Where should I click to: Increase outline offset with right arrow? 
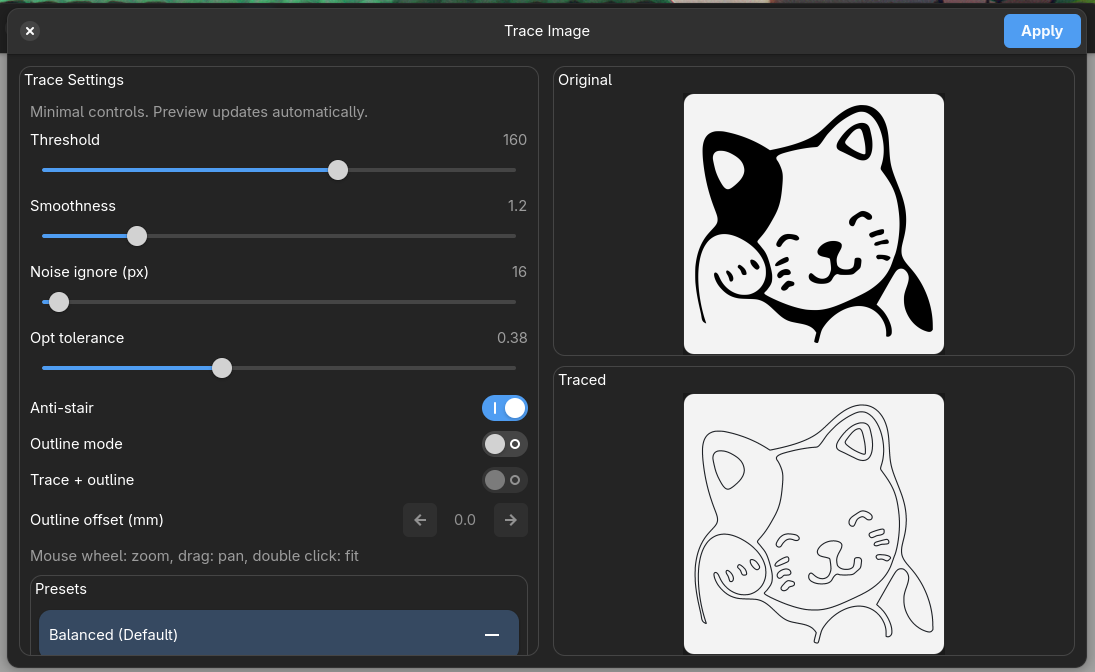[x=510, y=520]
